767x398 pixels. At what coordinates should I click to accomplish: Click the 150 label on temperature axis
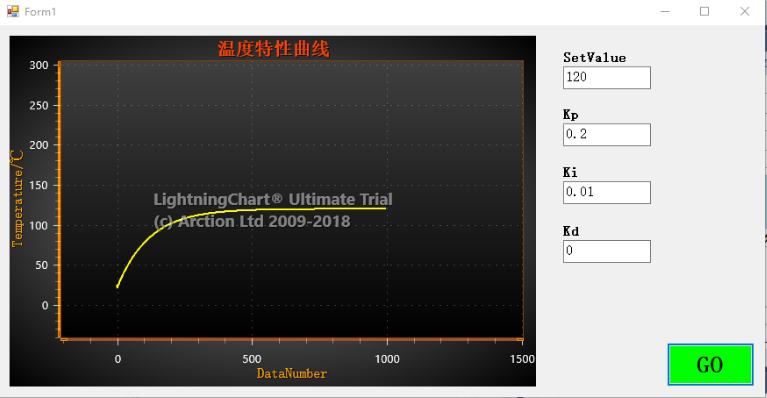coord(39,185)
